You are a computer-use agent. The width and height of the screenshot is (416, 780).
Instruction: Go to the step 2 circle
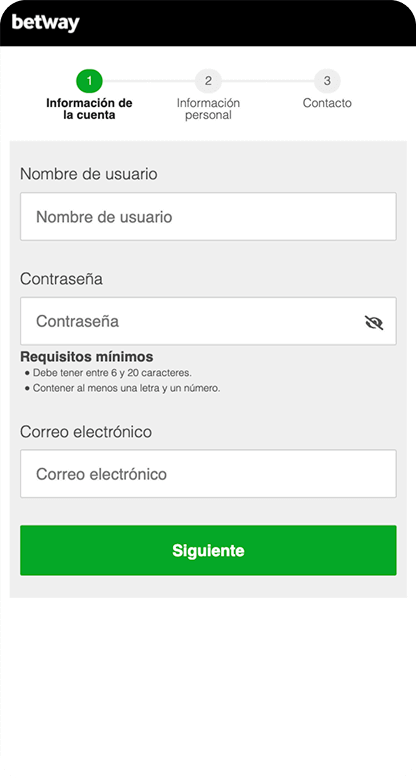click(208, 81)
